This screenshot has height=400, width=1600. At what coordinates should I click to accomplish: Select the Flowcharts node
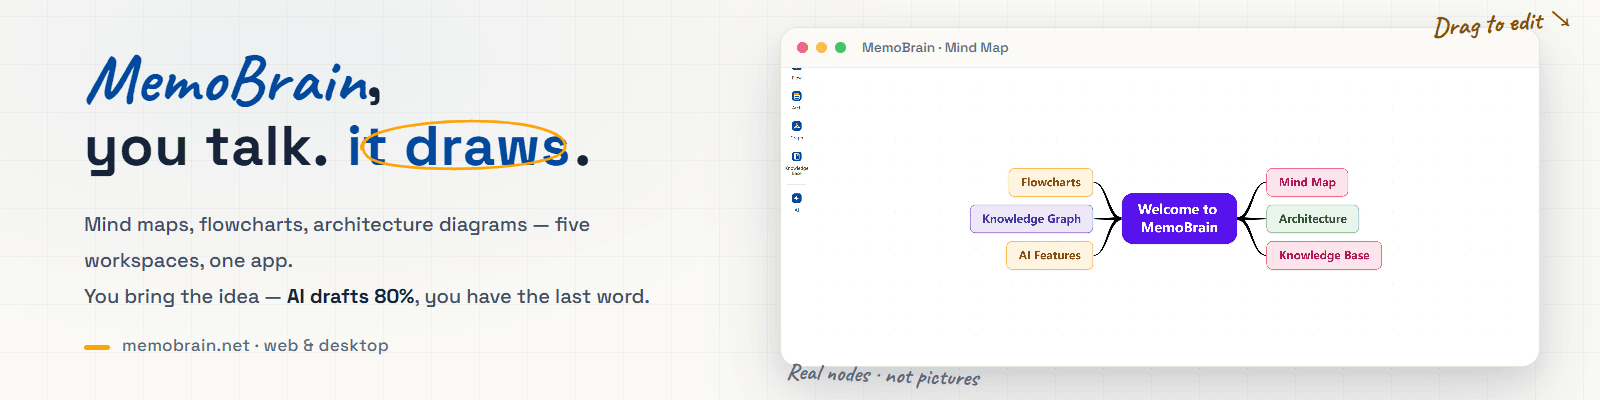click(1050, 182)
